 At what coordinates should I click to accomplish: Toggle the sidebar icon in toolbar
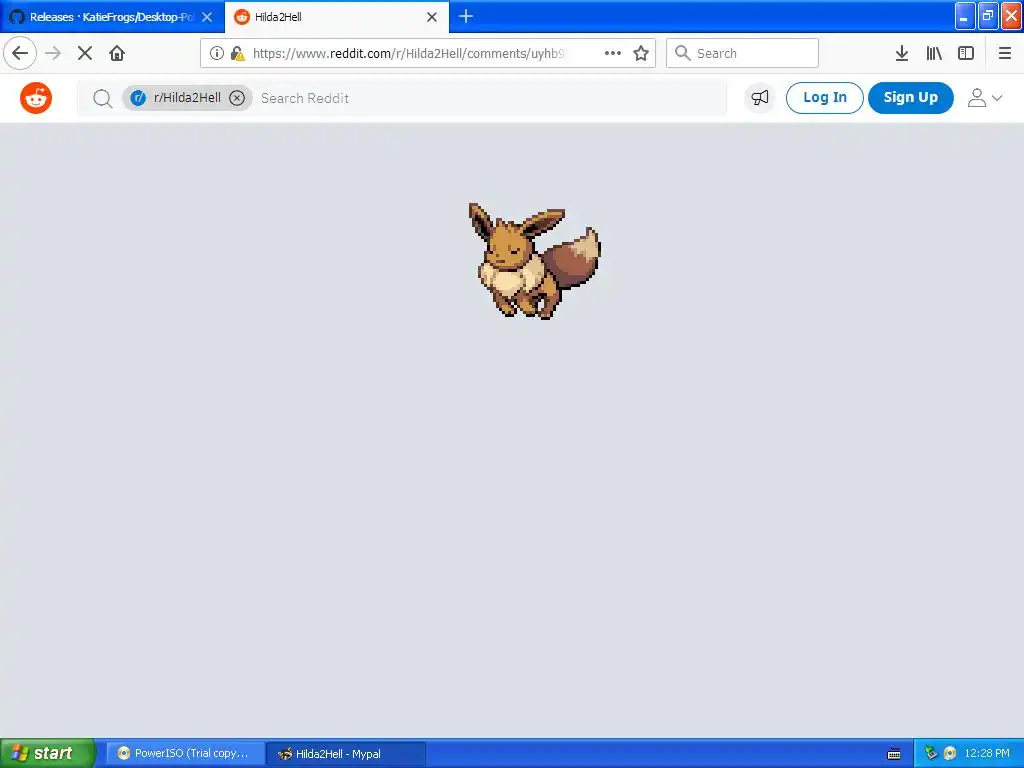966,53
